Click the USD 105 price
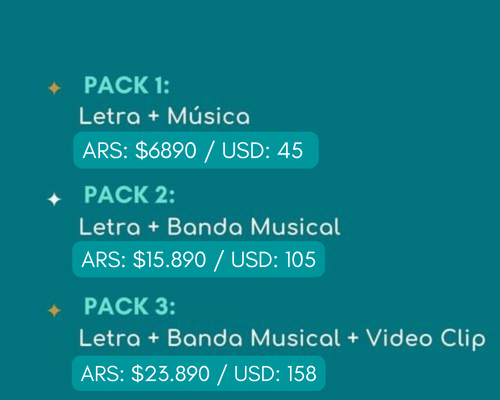The width and height of the screenshot is (500, 400). click(x=273, y=260)
